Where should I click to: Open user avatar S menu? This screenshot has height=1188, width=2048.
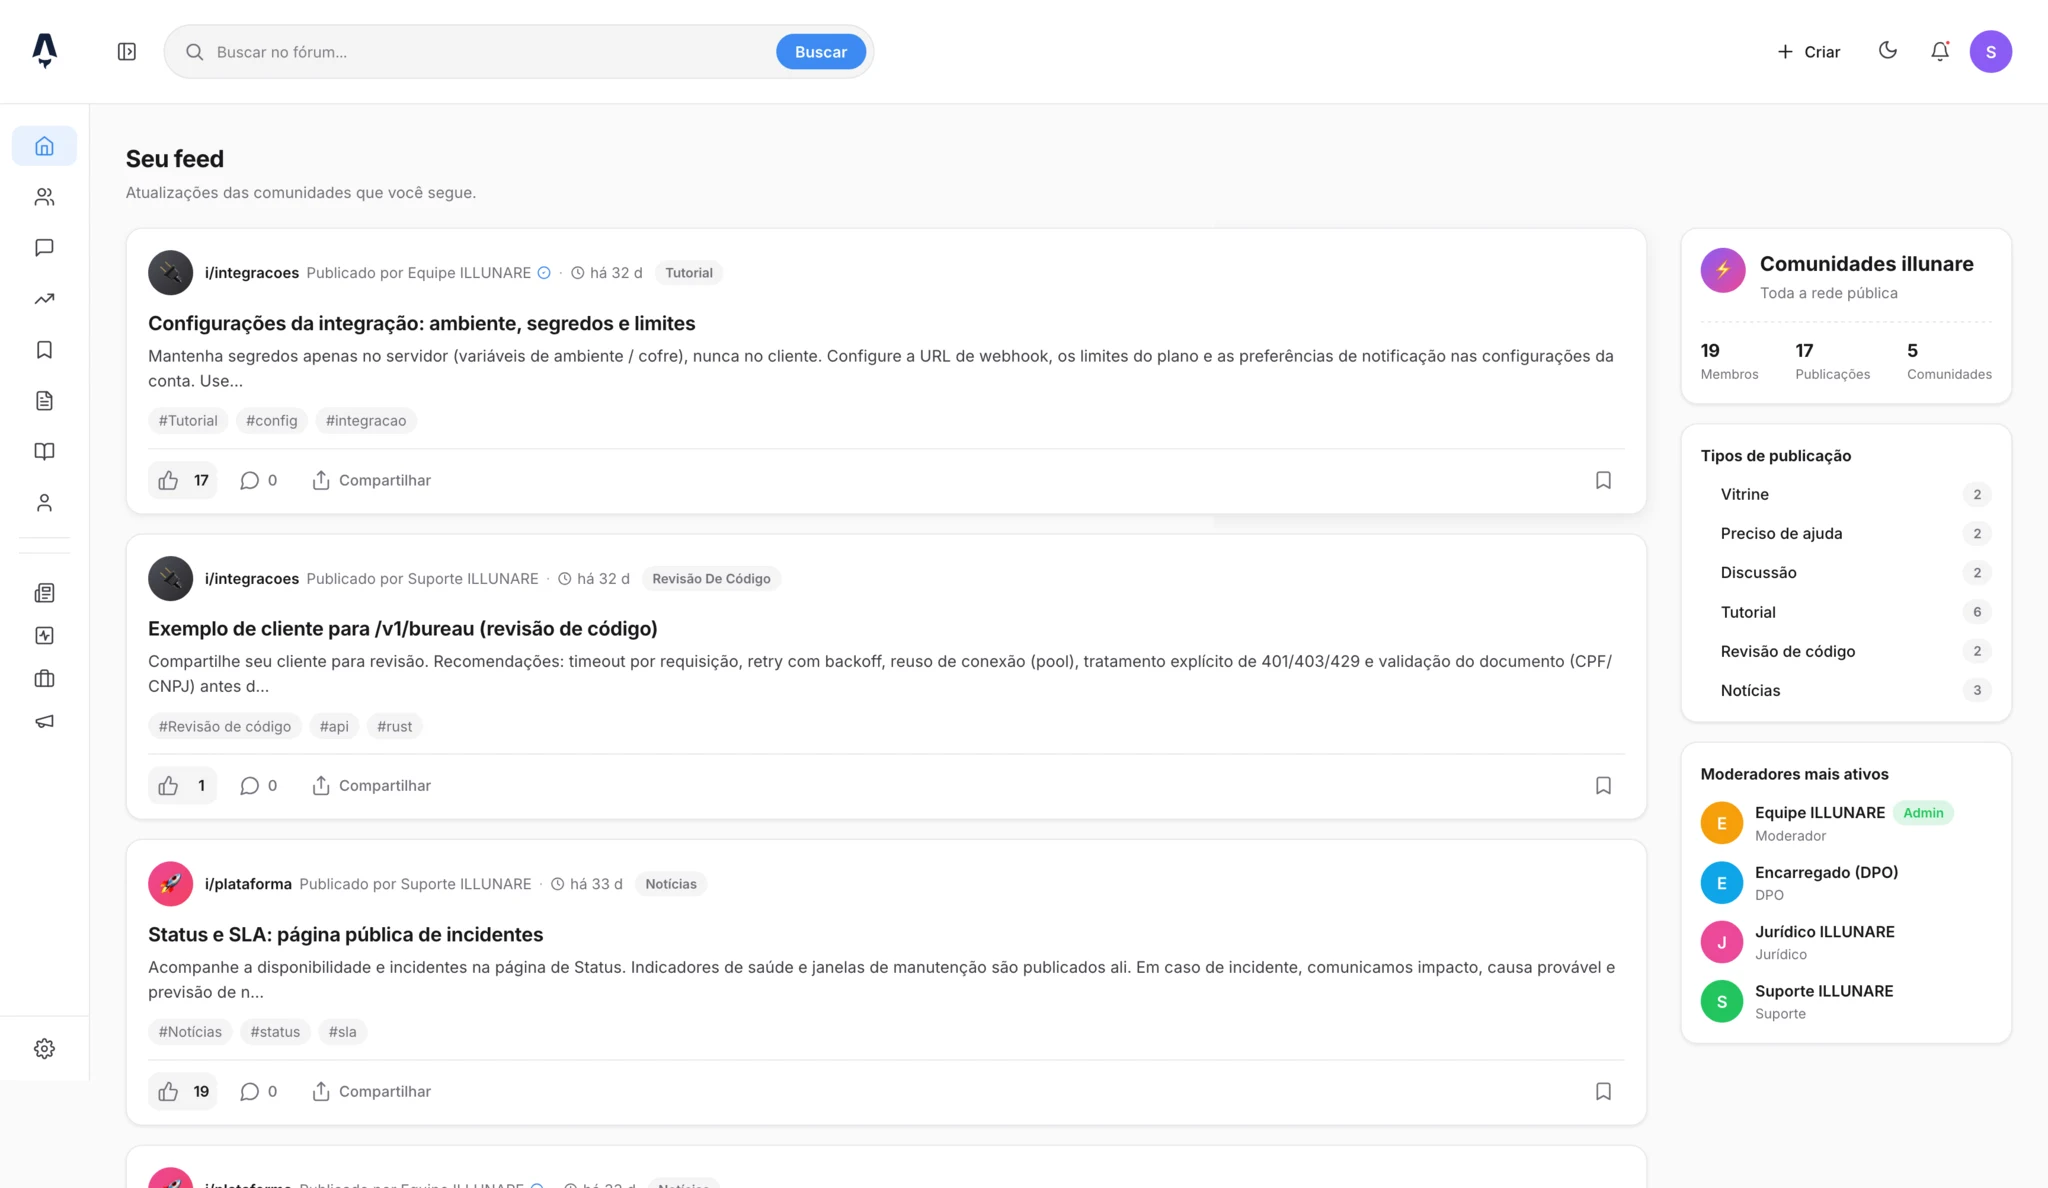pyautogui.click(x=1991, y=52)
